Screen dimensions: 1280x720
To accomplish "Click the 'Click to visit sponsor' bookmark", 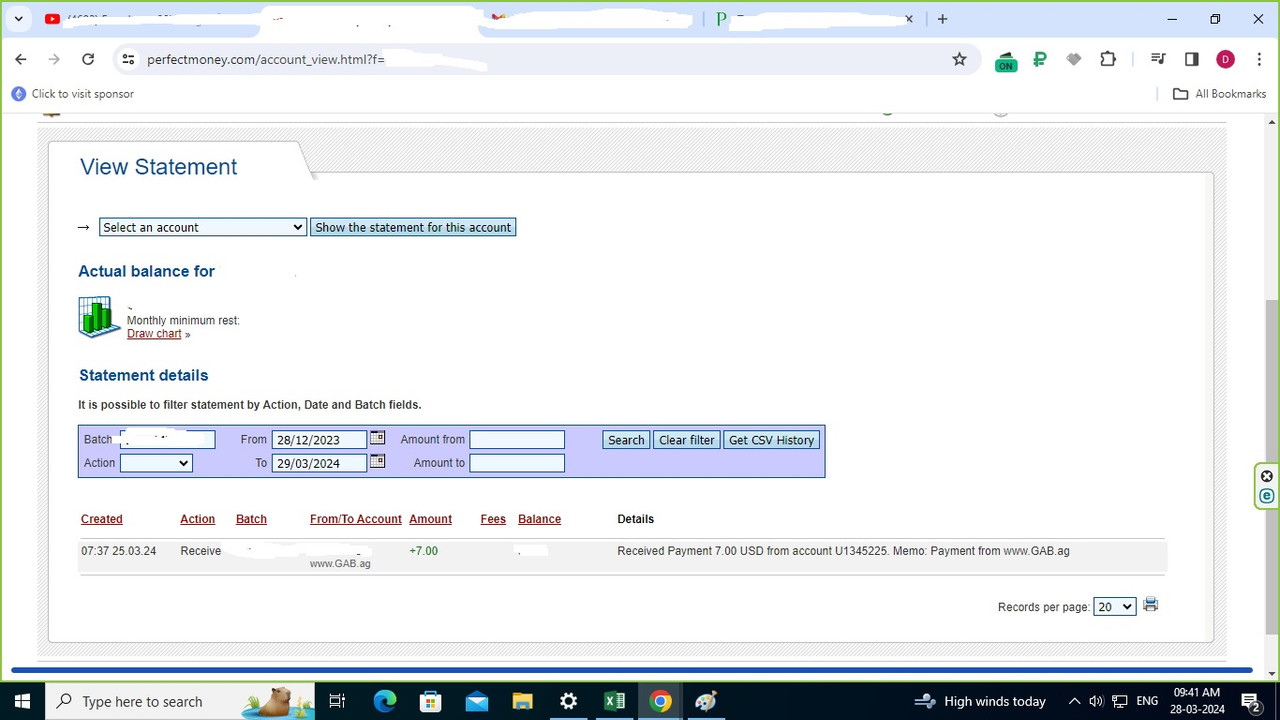I will 72,94.
